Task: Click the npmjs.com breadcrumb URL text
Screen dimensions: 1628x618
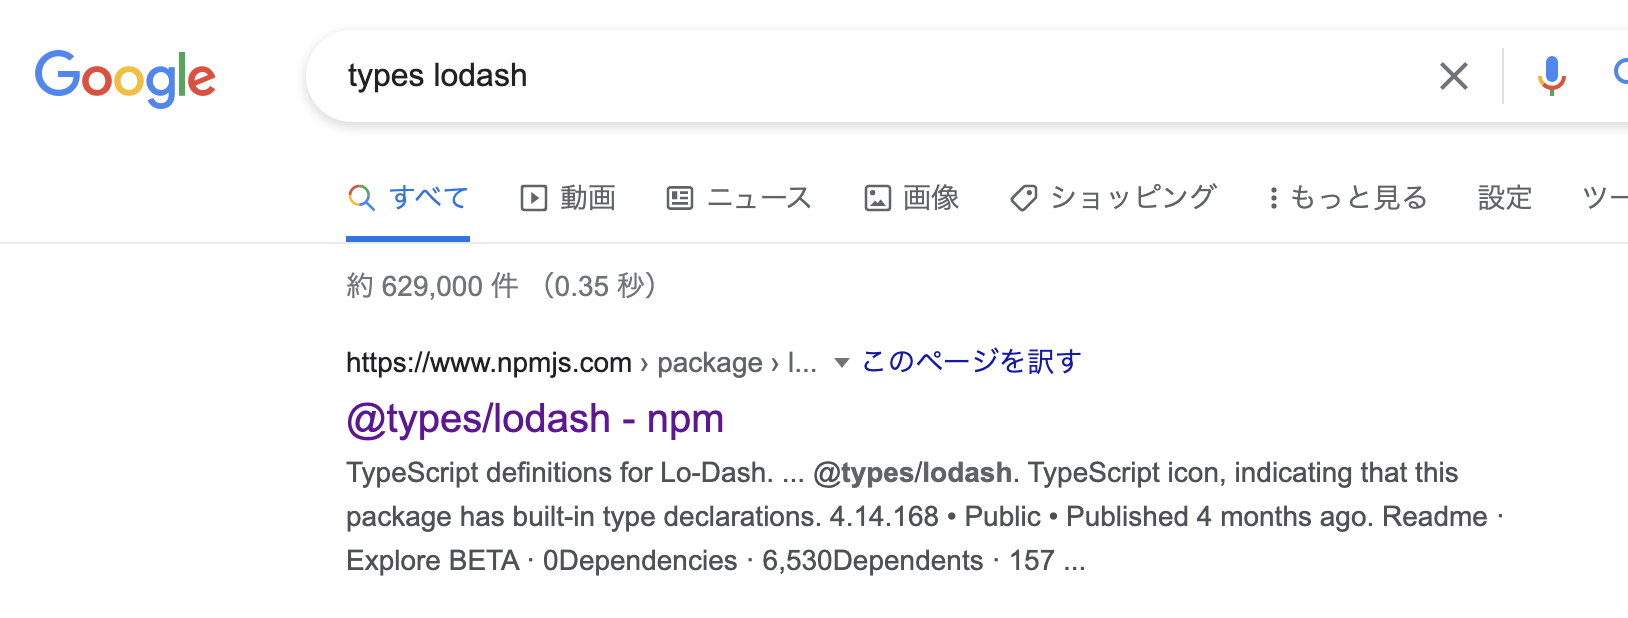Action: 486,362
